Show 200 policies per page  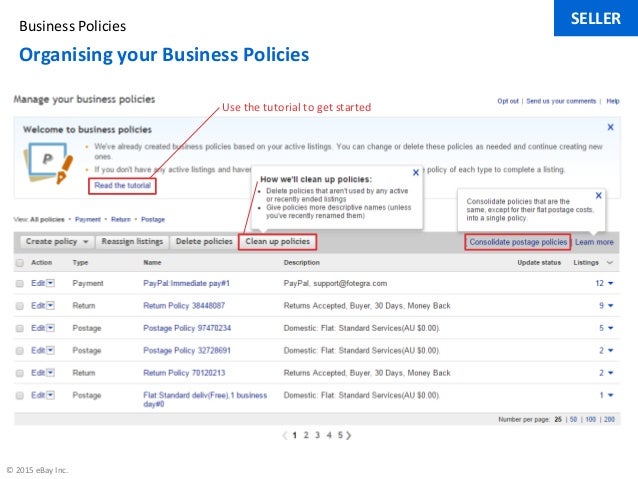tap(609, 419)
